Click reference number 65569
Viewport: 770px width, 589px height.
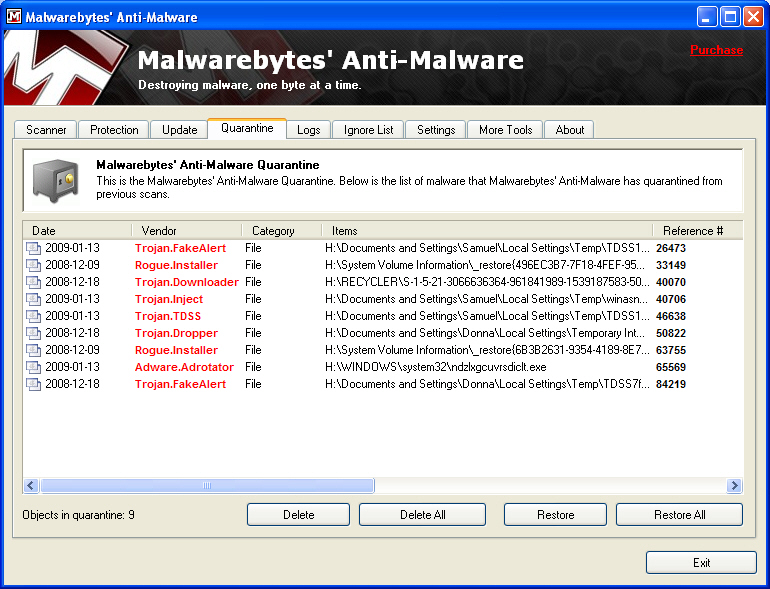click(x=671, y=367)
